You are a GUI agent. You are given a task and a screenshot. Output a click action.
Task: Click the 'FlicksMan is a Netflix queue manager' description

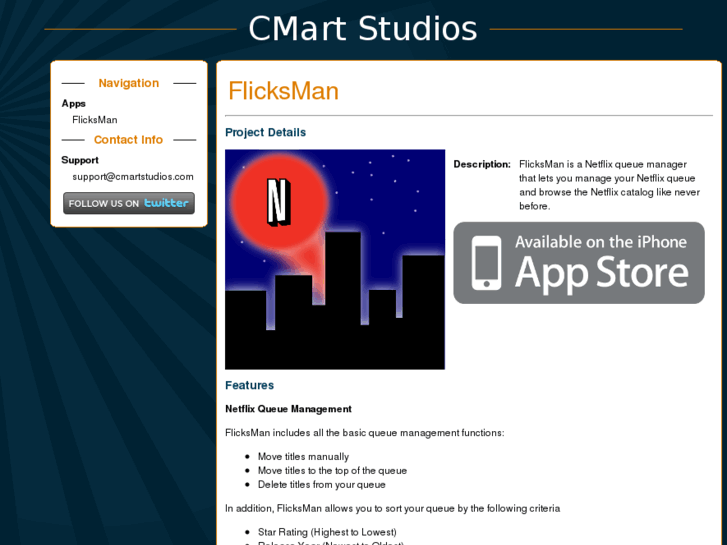click(609, 185)
